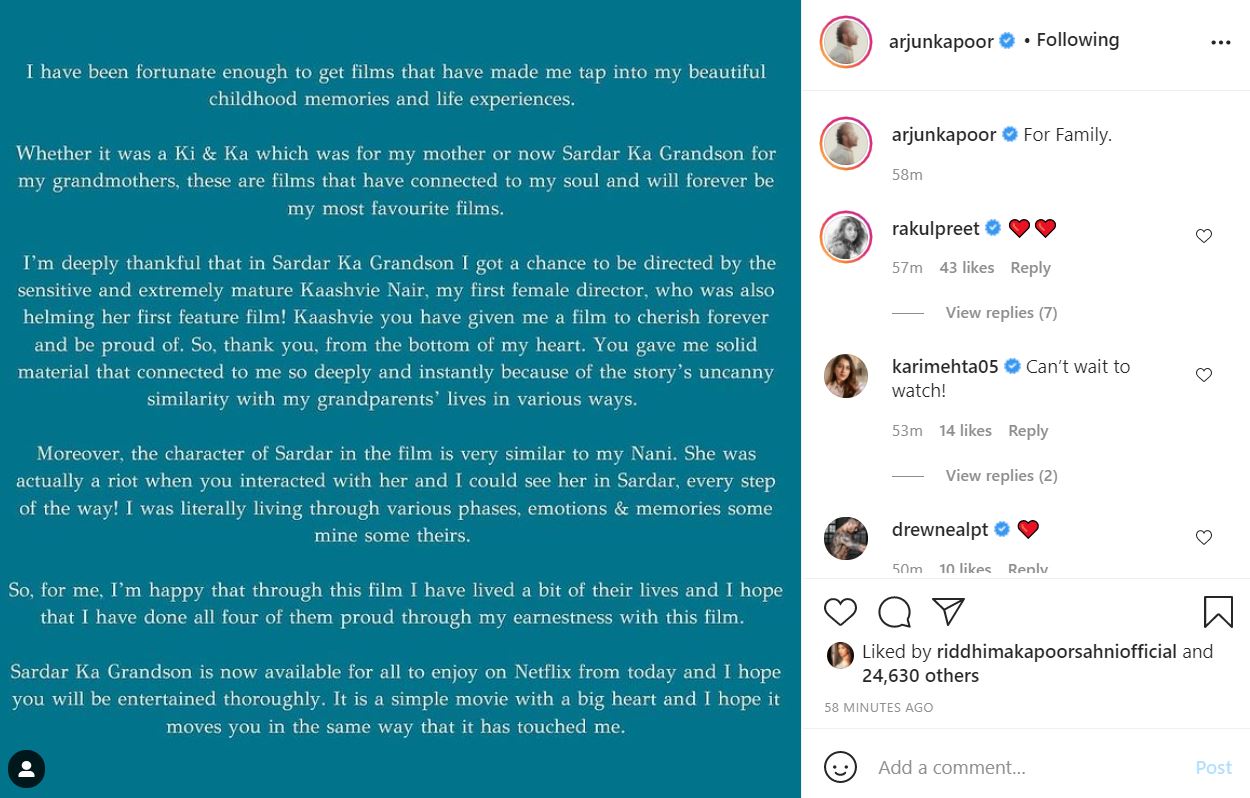Toggle like on rakulpreet's comment

(1204, 236)
